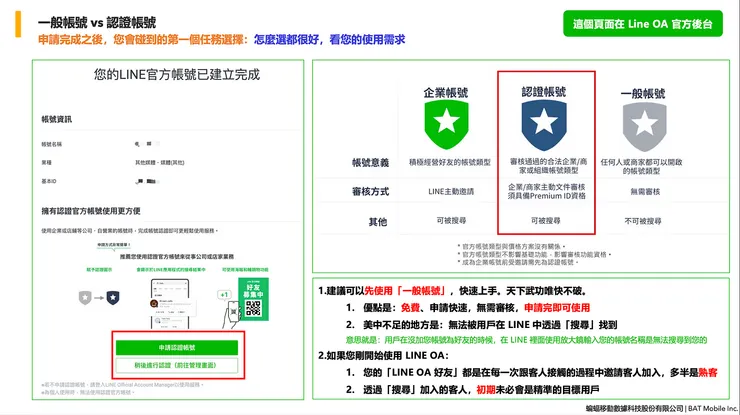This screenshot has width=740, height=415.
Task: Click the blue text 怎麼選都很好，看您的使用需求
Action: [329, 40]
